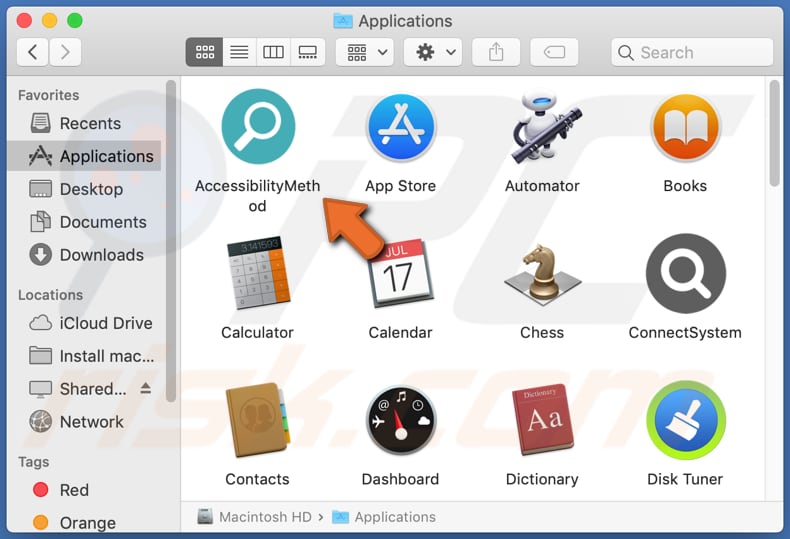Open the Calendar app icon

click(401, 273)
